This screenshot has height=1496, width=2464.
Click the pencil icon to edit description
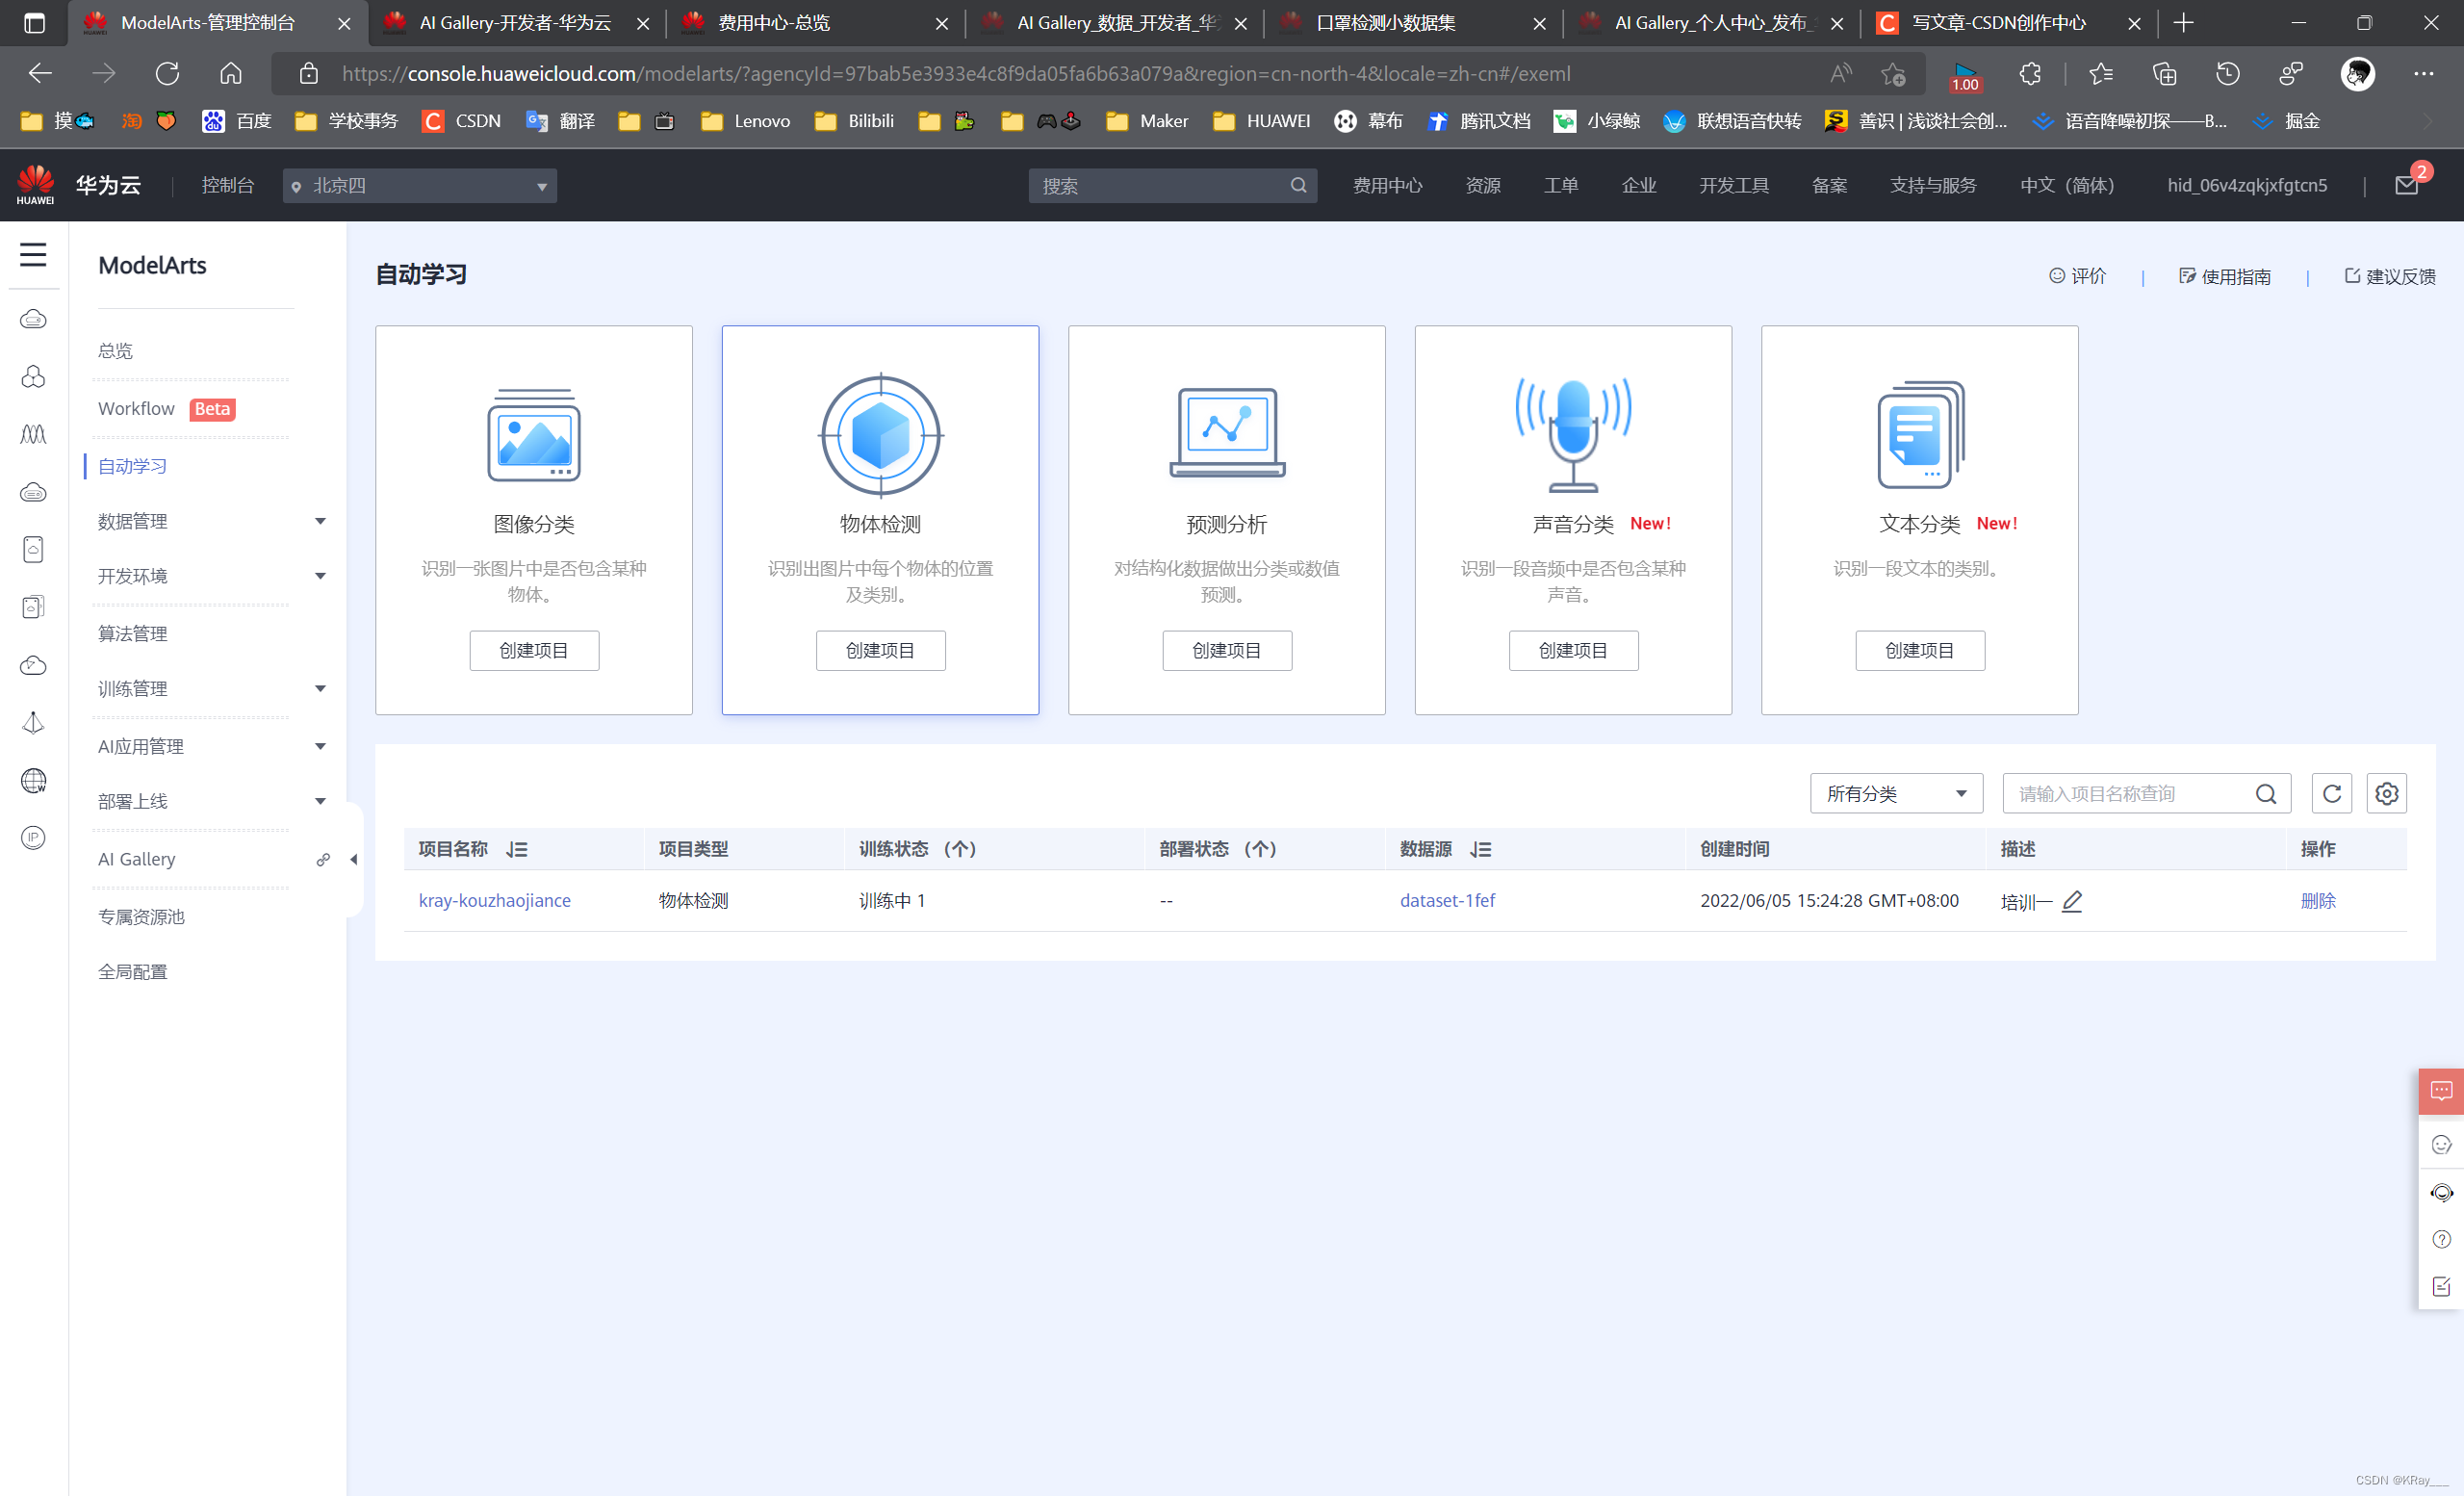click(x=2072, y=901)
